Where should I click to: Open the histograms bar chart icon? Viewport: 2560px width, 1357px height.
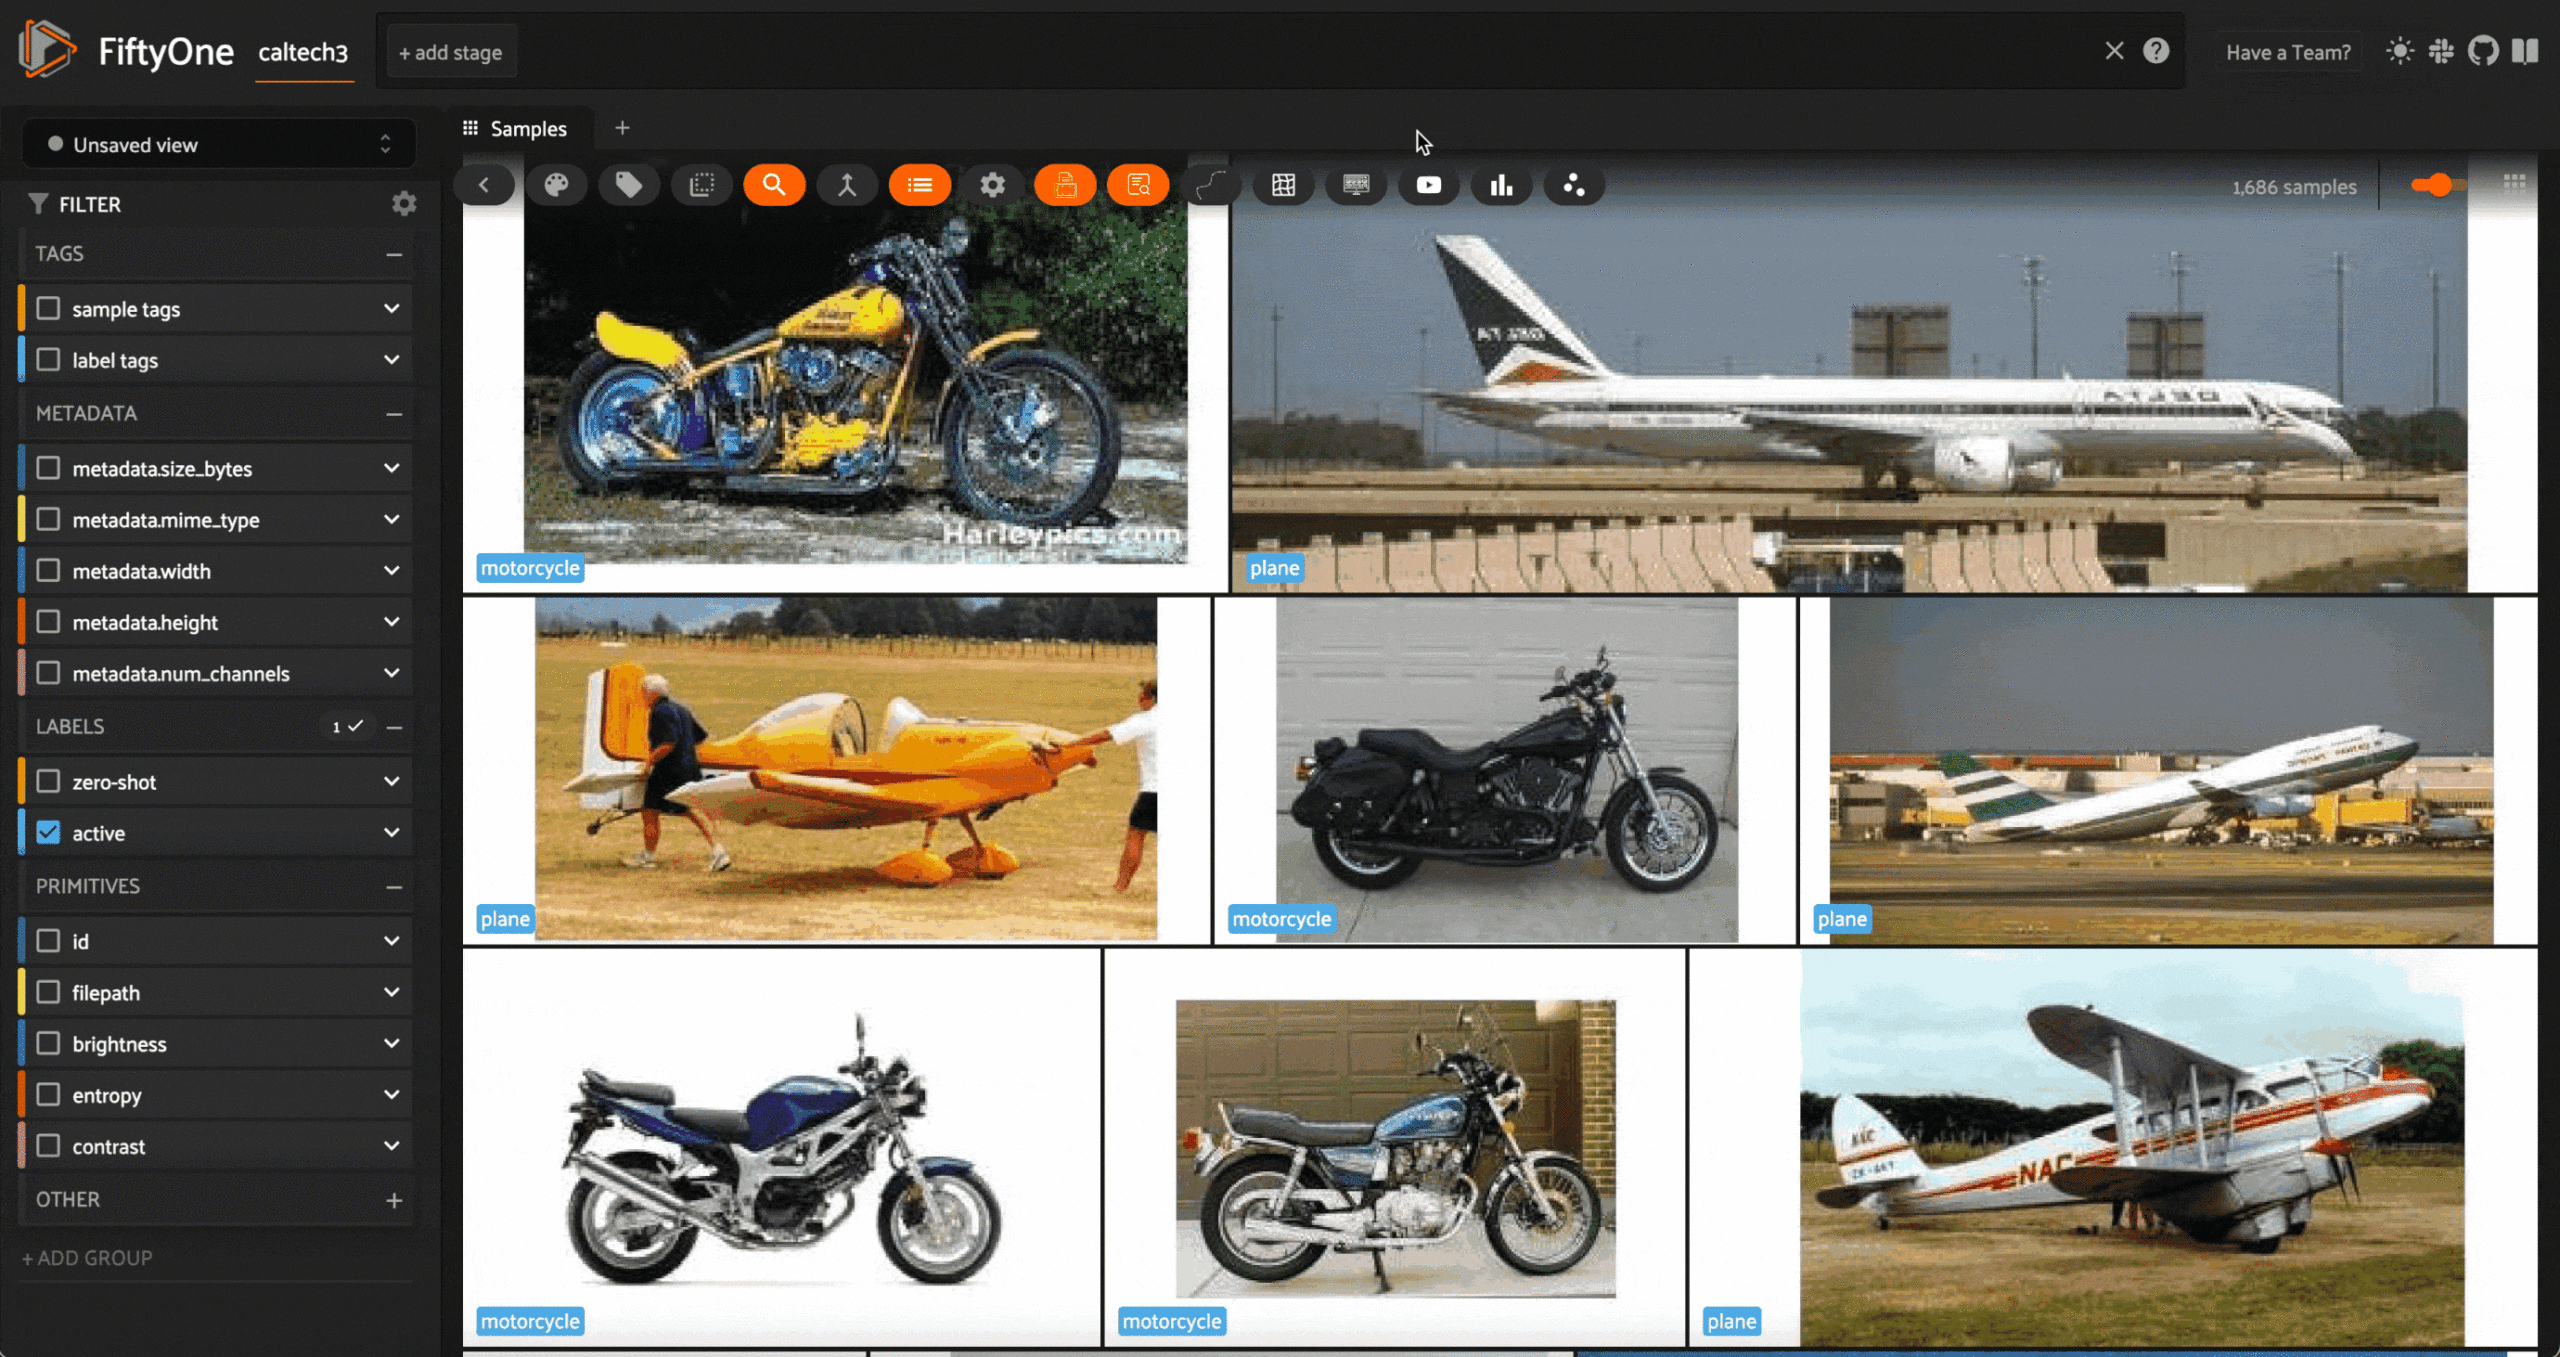click(x=1501, y=185)
